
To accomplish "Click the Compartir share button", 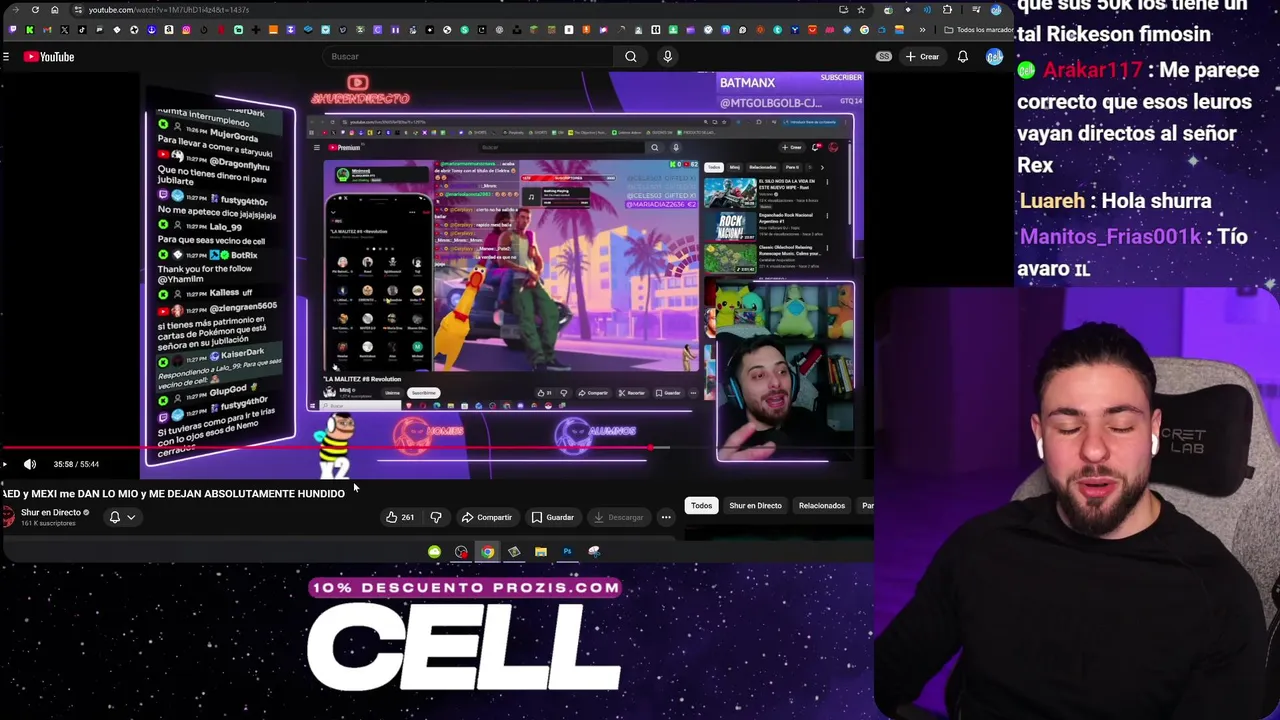I will (487, 517).
